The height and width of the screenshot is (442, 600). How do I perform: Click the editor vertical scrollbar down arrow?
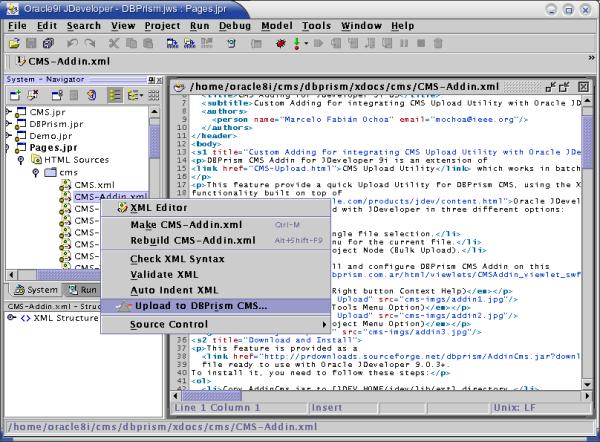587,384
